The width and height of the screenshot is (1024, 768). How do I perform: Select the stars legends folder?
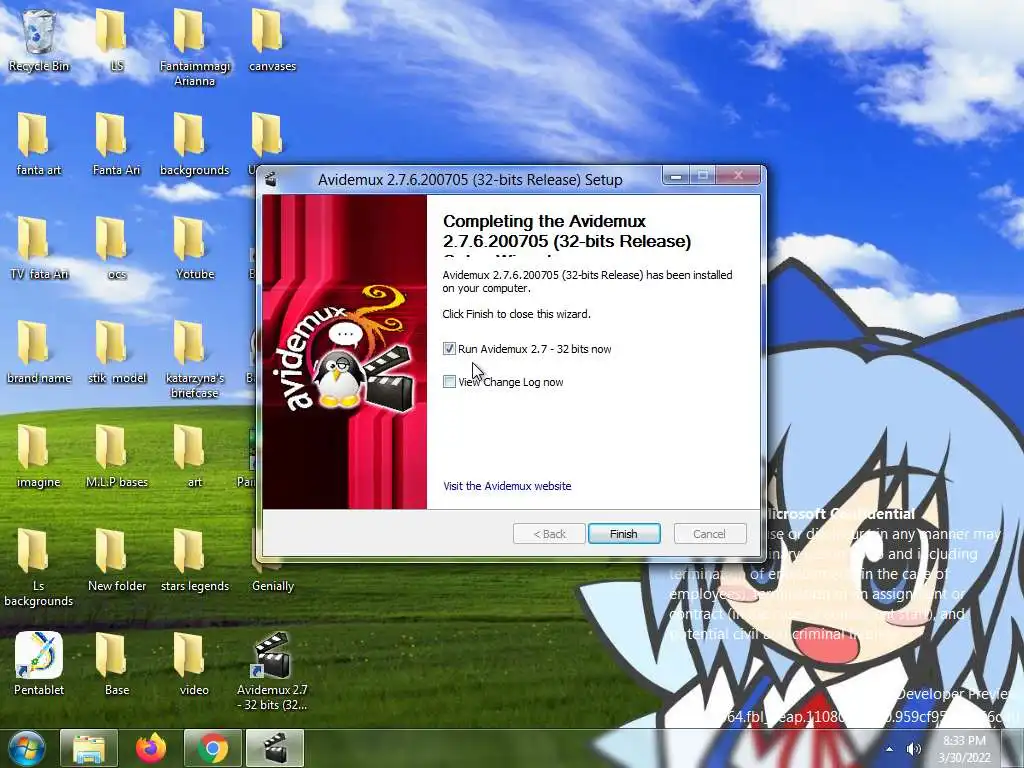pos(195,560)
